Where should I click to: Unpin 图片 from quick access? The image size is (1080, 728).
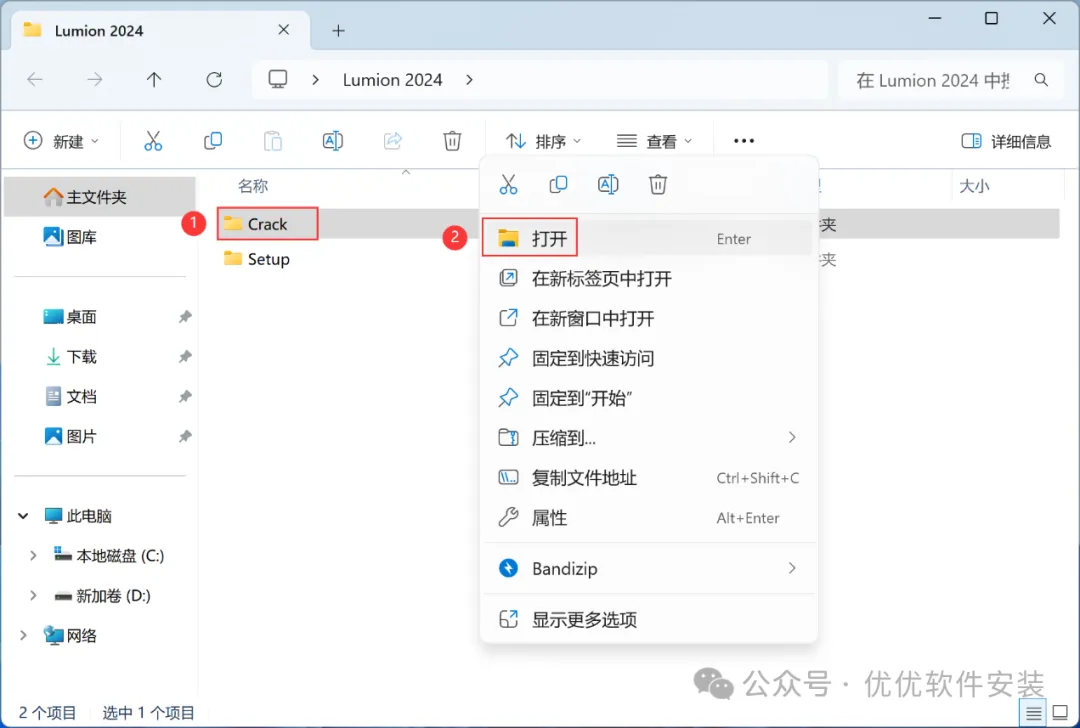(185, 437)
